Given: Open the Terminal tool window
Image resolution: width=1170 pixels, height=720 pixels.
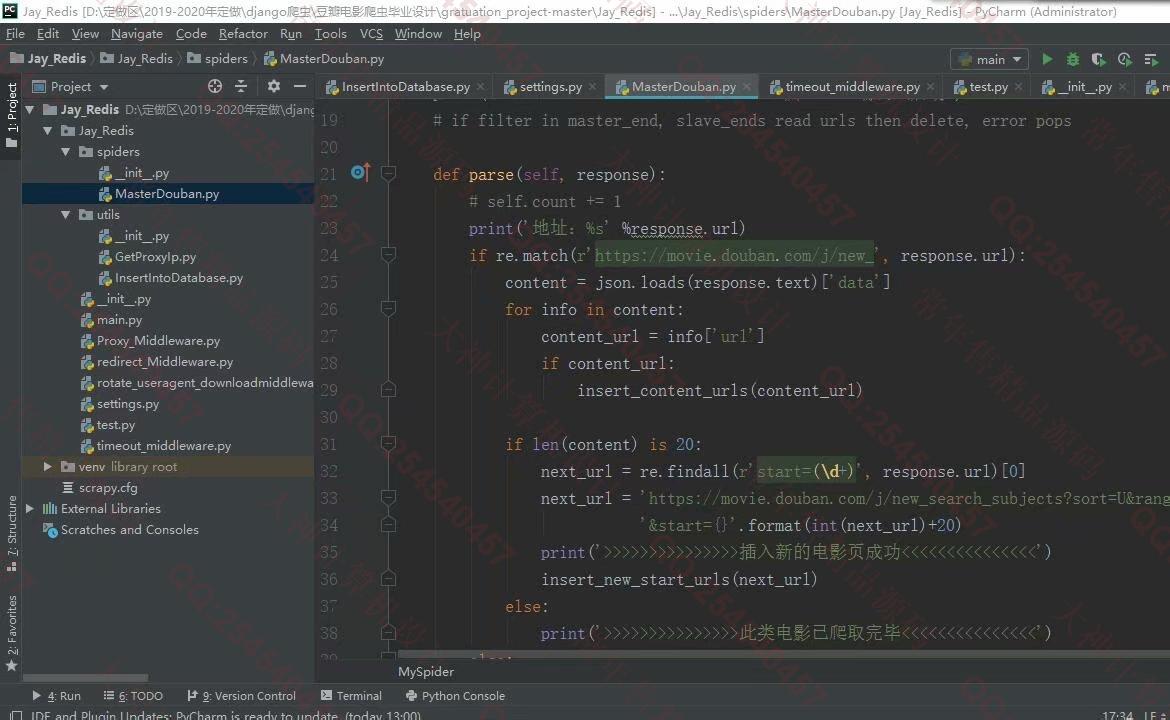Looking at the screenshot, I should click(x=351, y=695).
